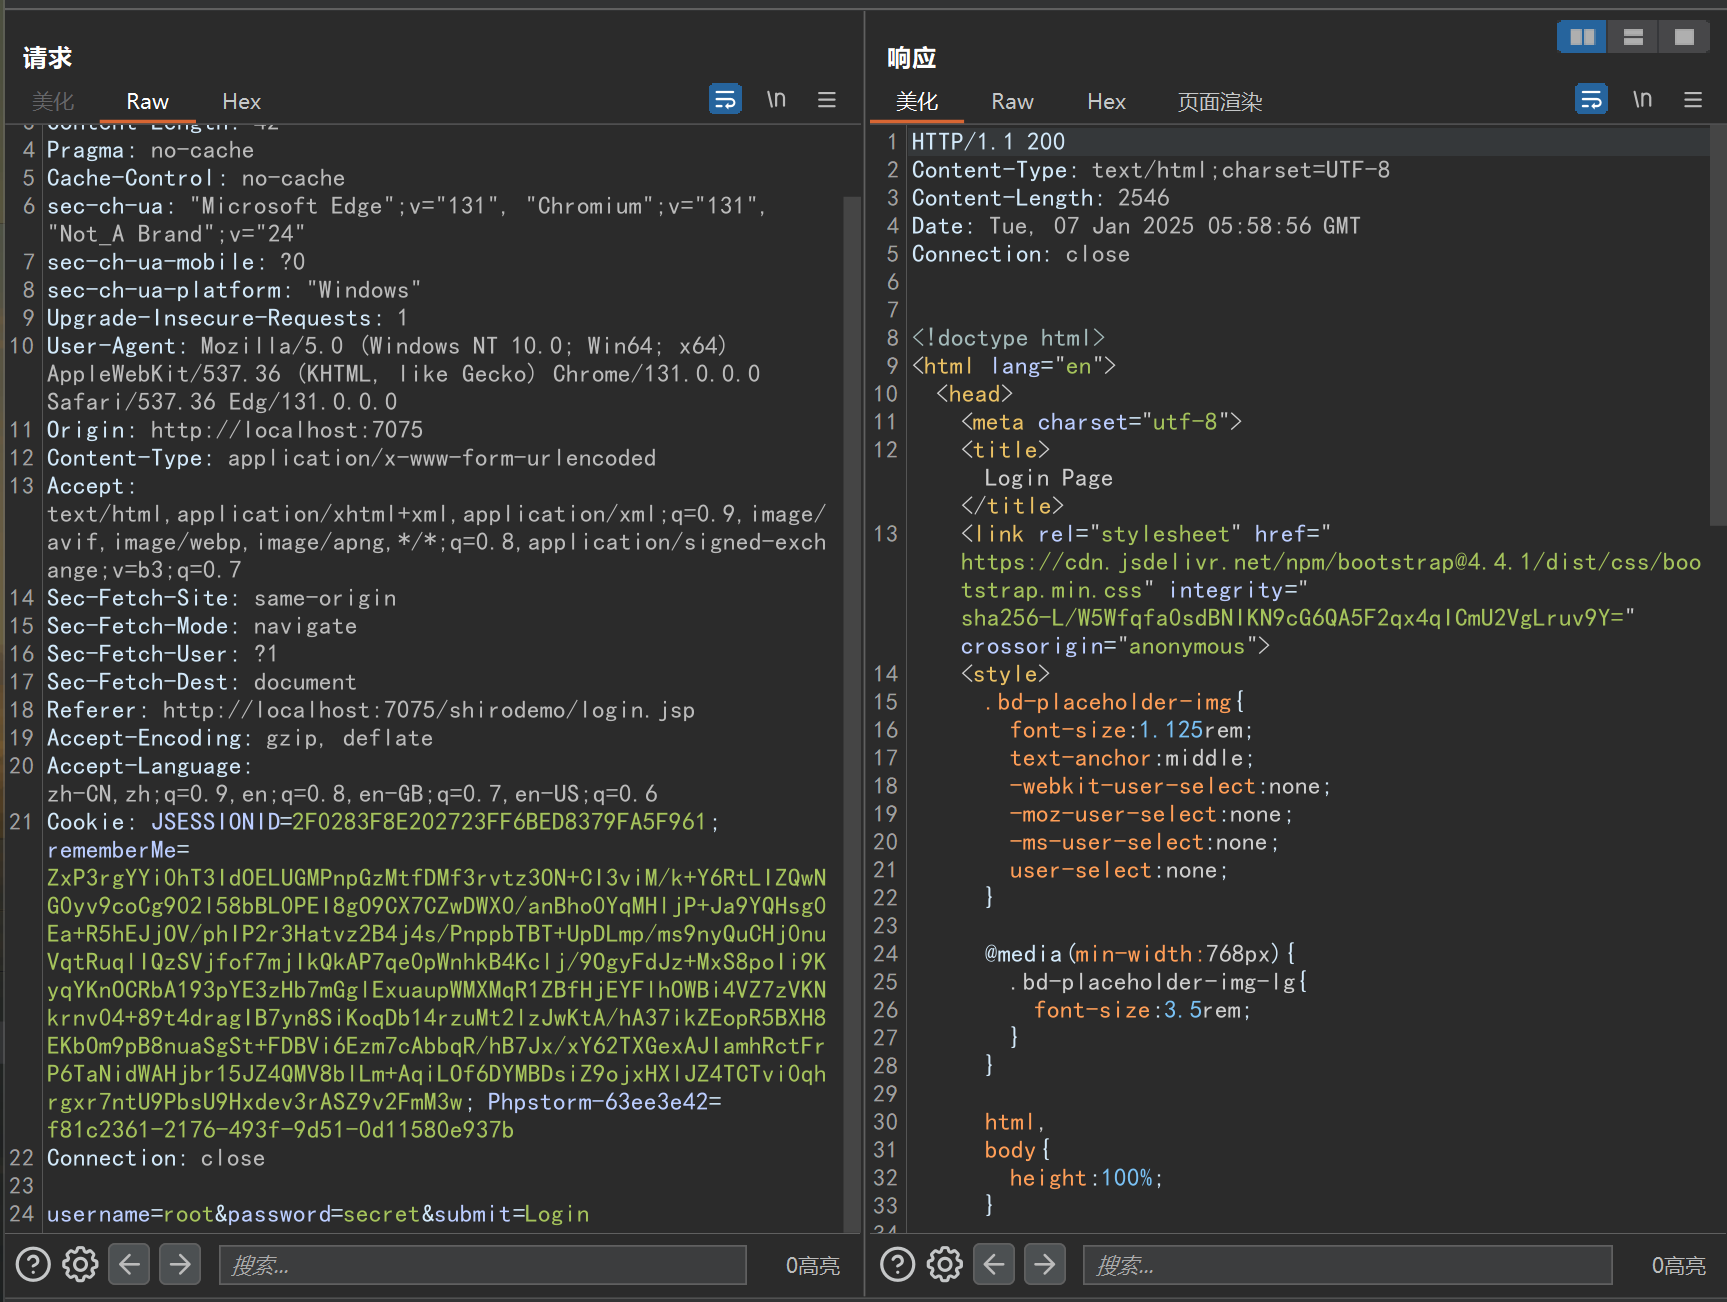Click the Login Page title text
The width and height of the screenshot is (1727, 1302).
coord(1048,478)
